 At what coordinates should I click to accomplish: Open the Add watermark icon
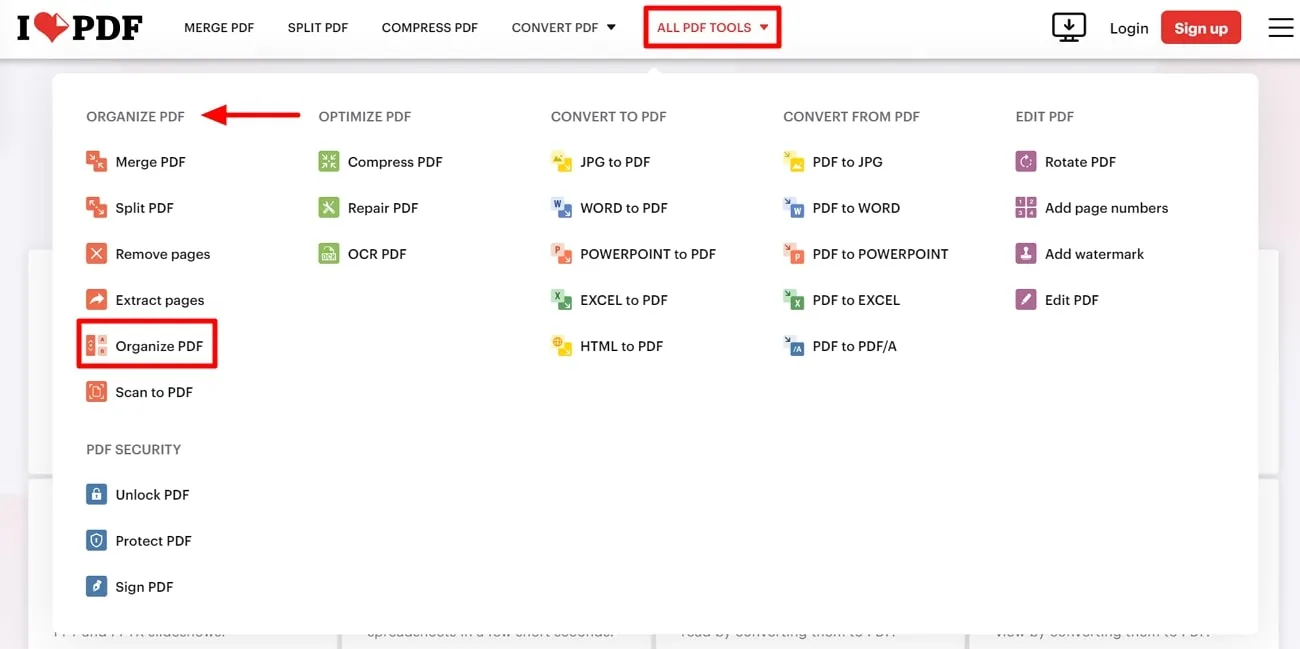click(x=1025, y=253)
